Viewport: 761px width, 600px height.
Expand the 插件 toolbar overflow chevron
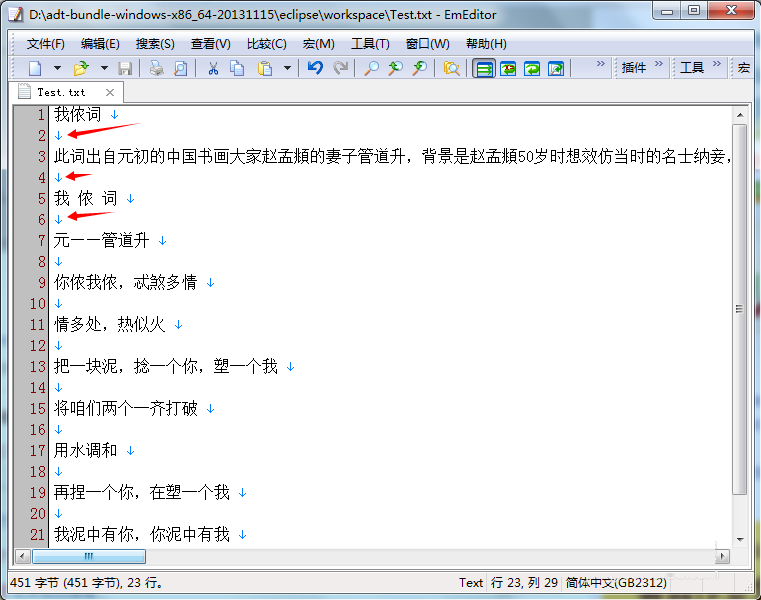(659, 64)
